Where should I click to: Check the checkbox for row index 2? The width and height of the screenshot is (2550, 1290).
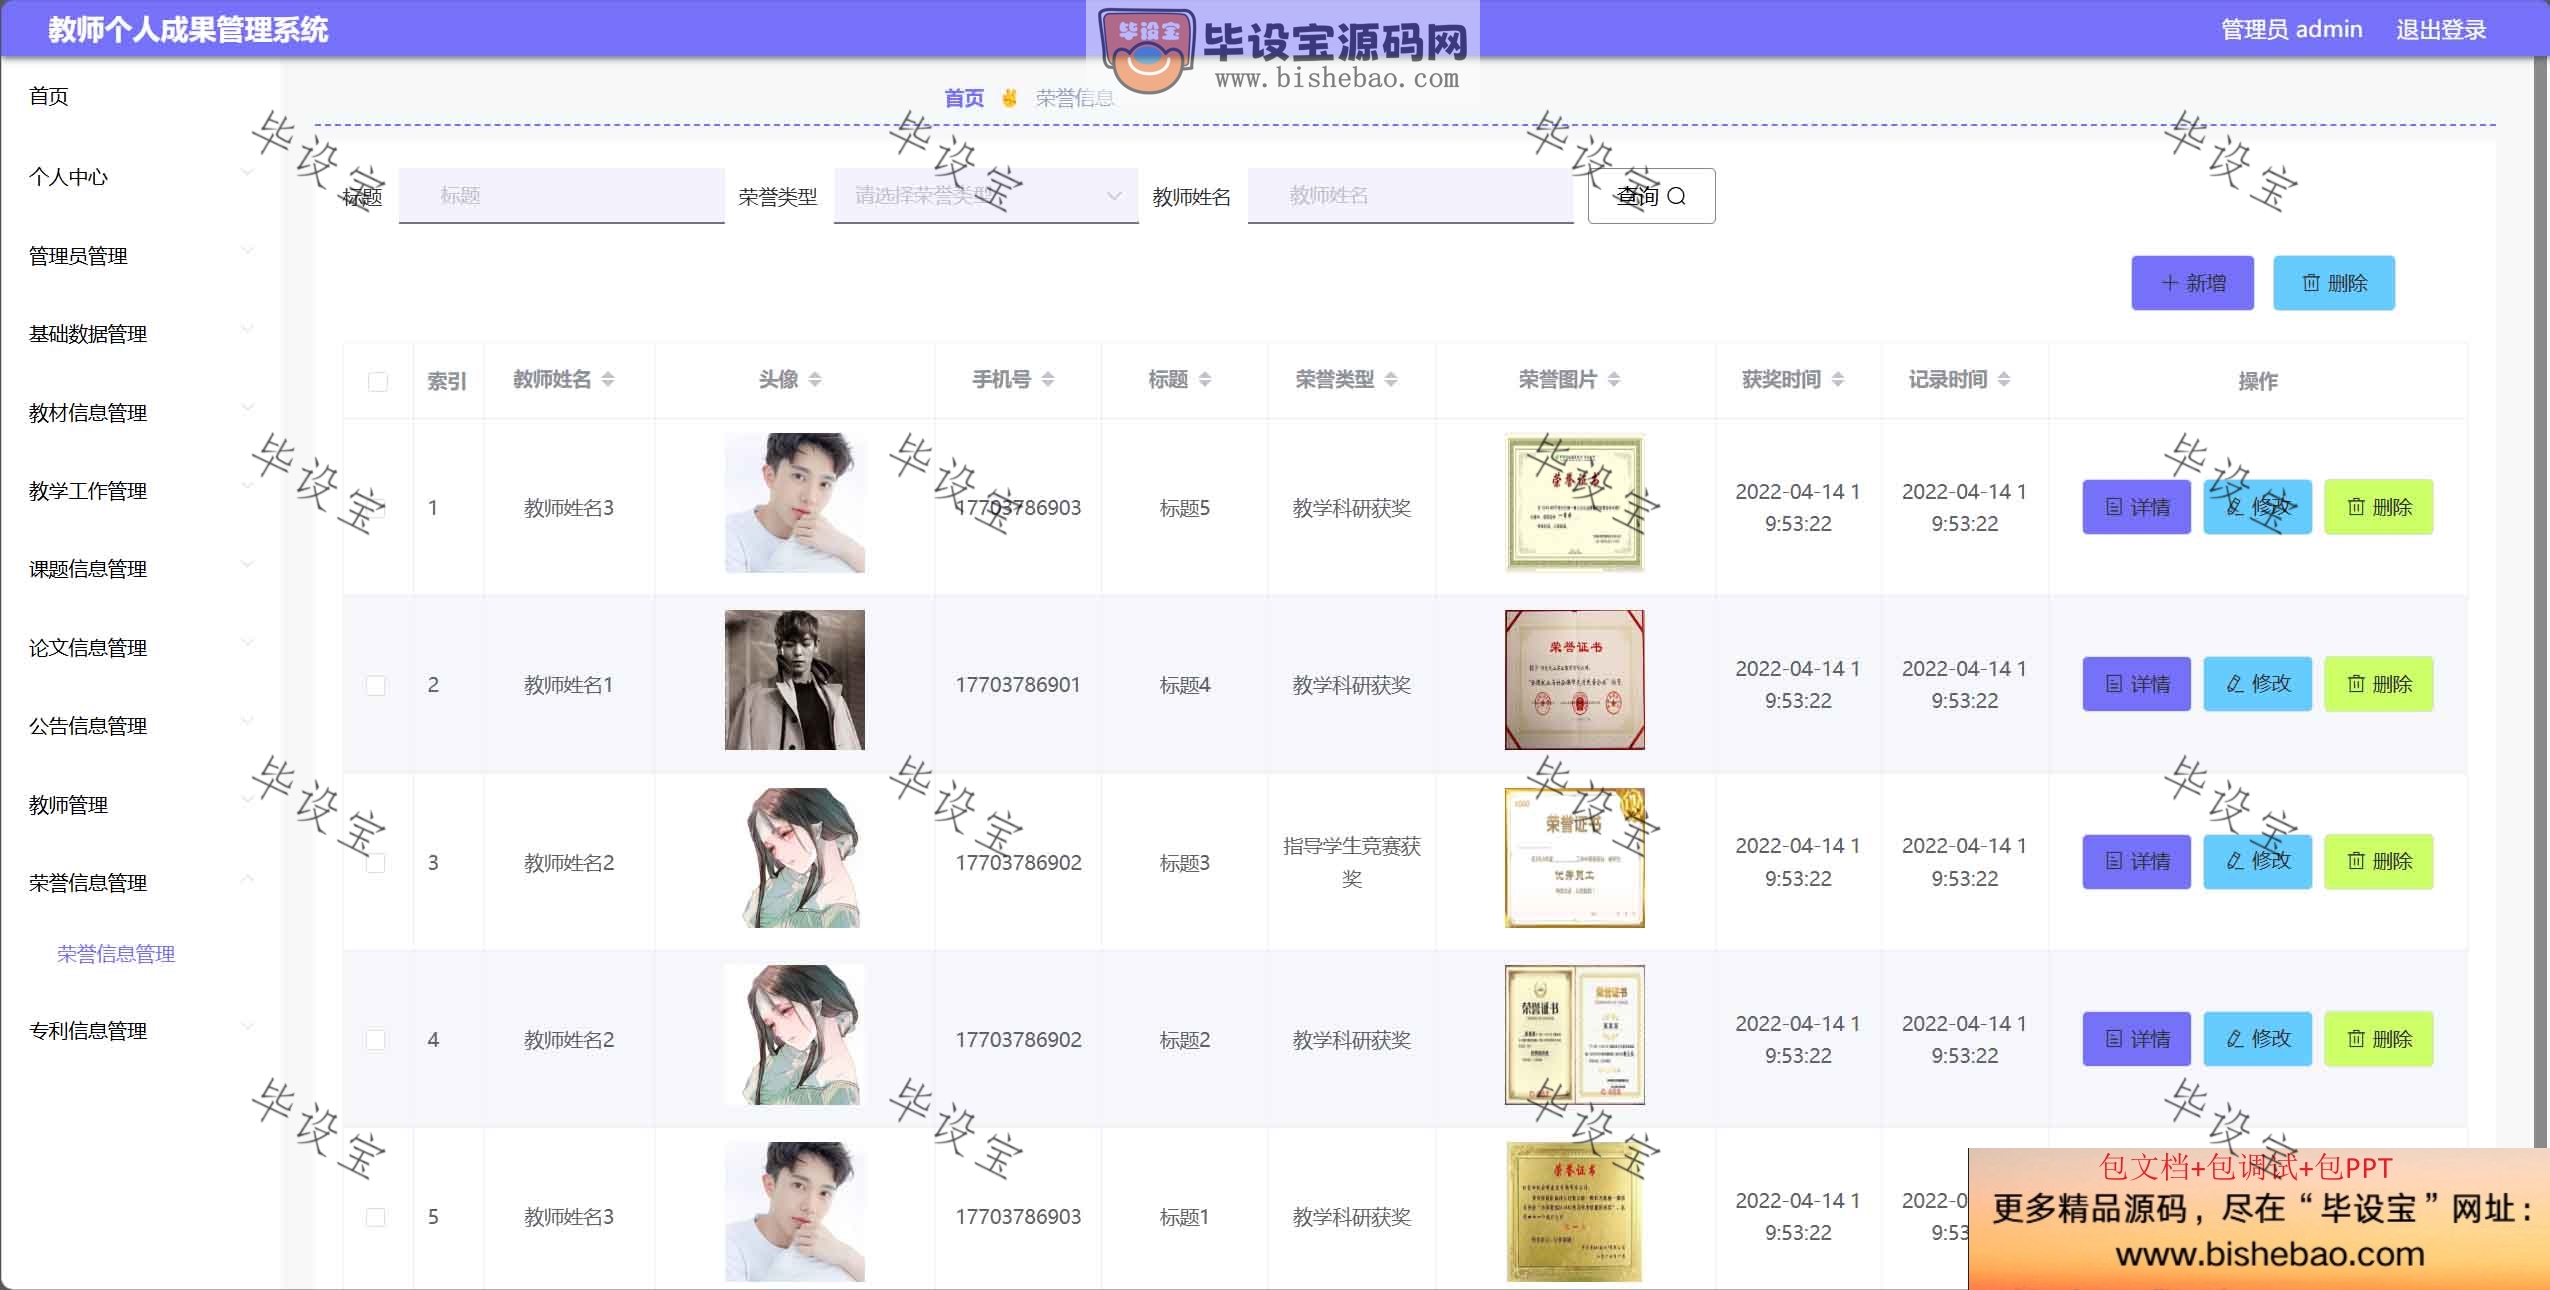pos(376,685)
